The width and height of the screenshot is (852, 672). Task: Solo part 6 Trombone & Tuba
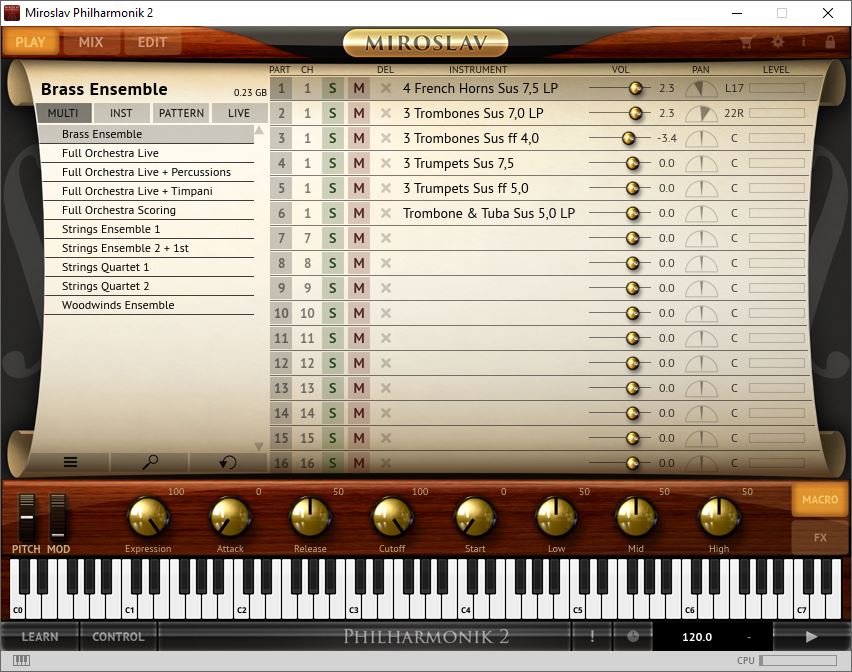click(x=333, y=213)
